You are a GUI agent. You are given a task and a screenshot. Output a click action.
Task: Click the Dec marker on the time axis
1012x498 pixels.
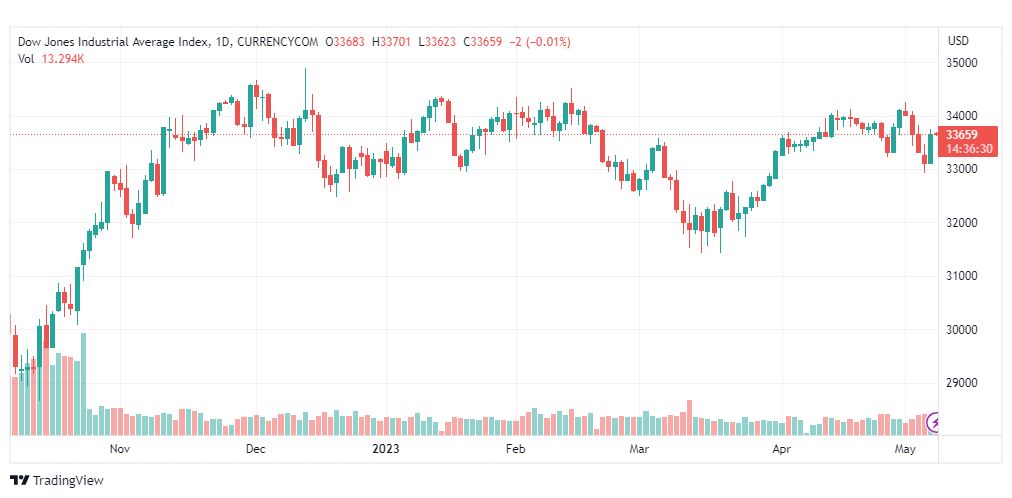(x=256, y=448)
